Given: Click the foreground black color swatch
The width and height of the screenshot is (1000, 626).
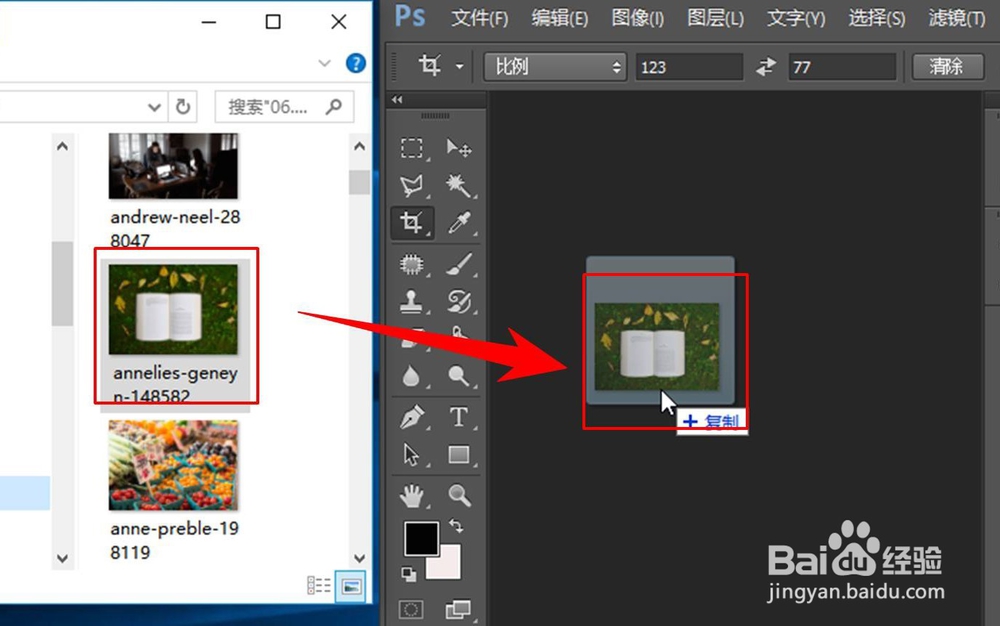Looking at the screenshot, I should pyautogui.click(x=421, y=539).
